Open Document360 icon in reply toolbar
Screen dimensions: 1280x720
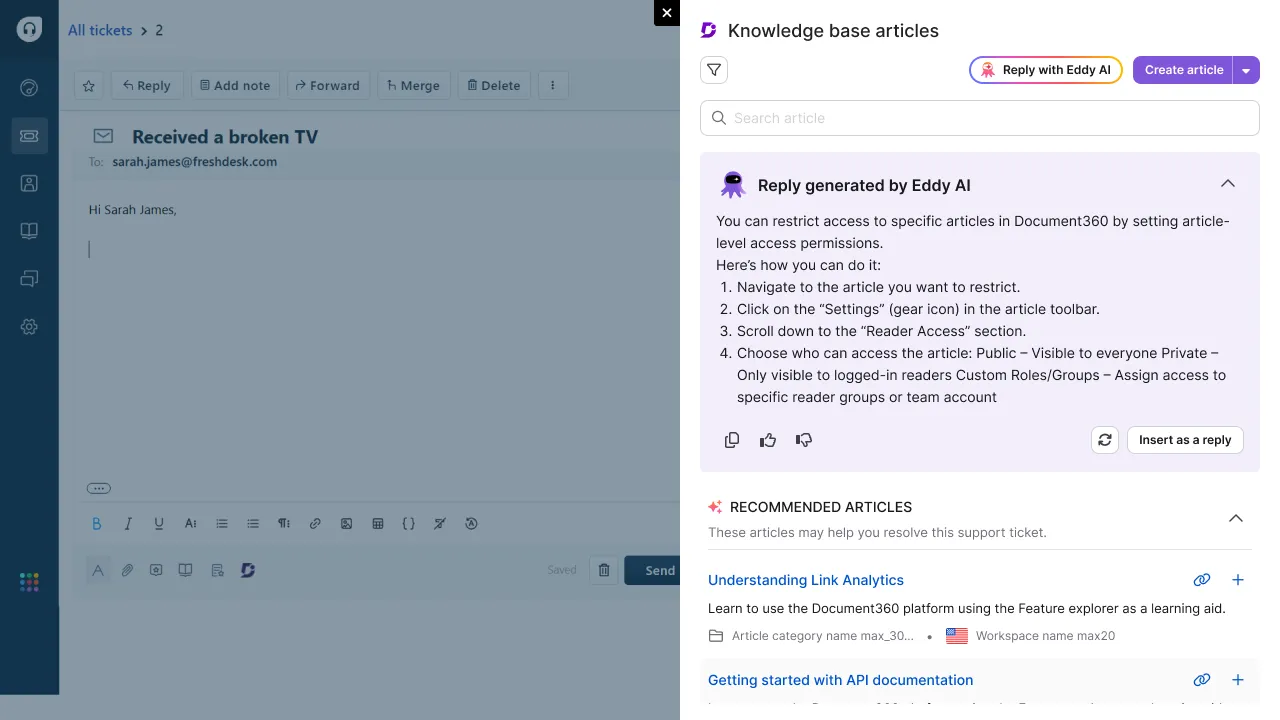248,570
